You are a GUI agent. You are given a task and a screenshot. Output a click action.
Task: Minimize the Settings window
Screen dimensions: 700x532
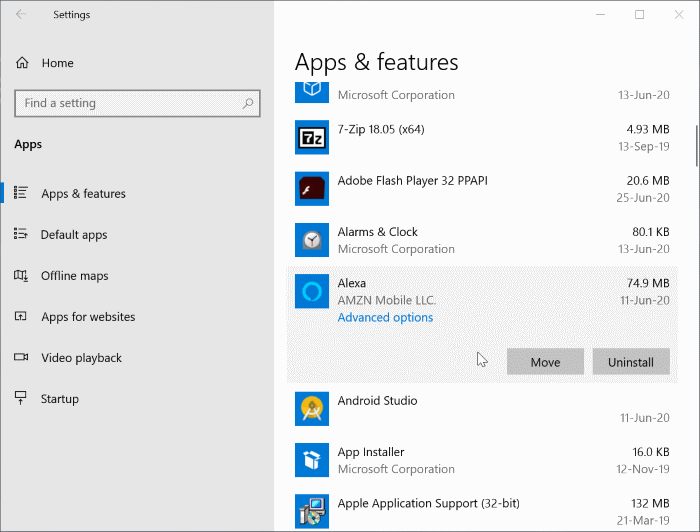click(x=600, y=15)
